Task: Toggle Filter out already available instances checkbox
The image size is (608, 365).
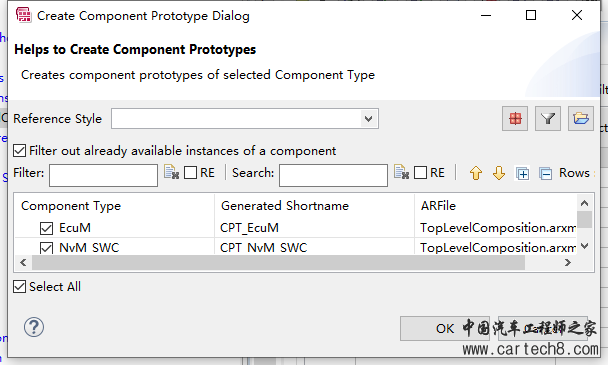Action: (19, 150)
